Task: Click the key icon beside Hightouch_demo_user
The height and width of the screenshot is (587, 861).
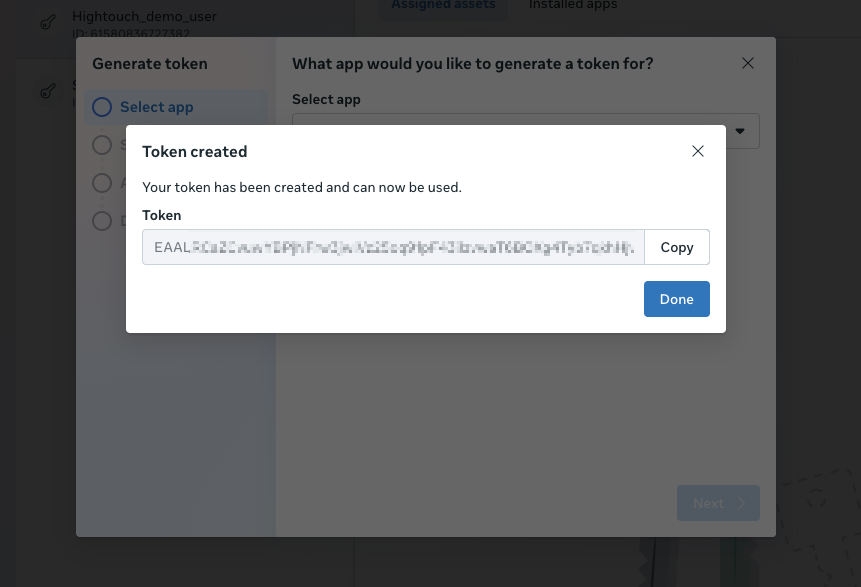Action: (47, 22)
